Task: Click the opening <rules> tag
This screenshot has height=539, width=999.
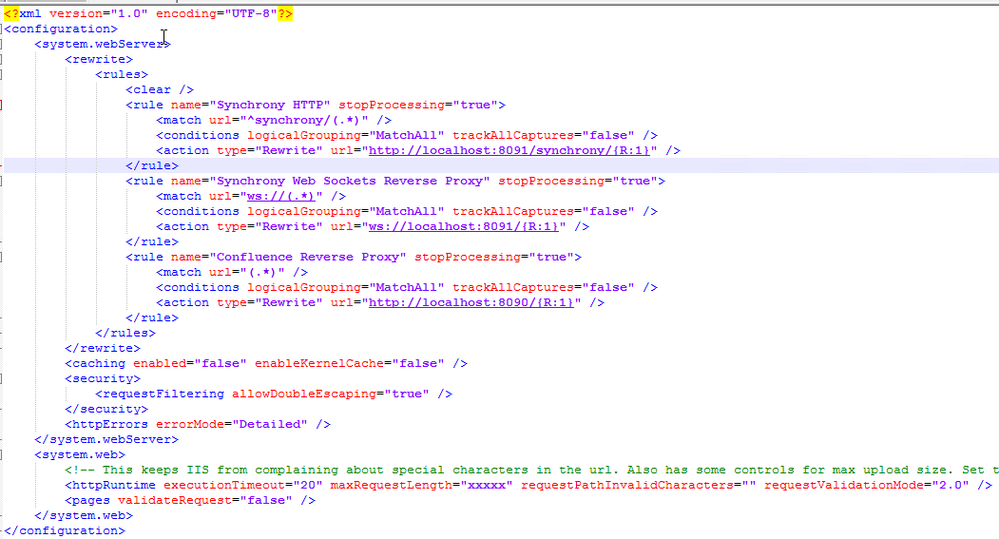Action: [x=122, y=75]
